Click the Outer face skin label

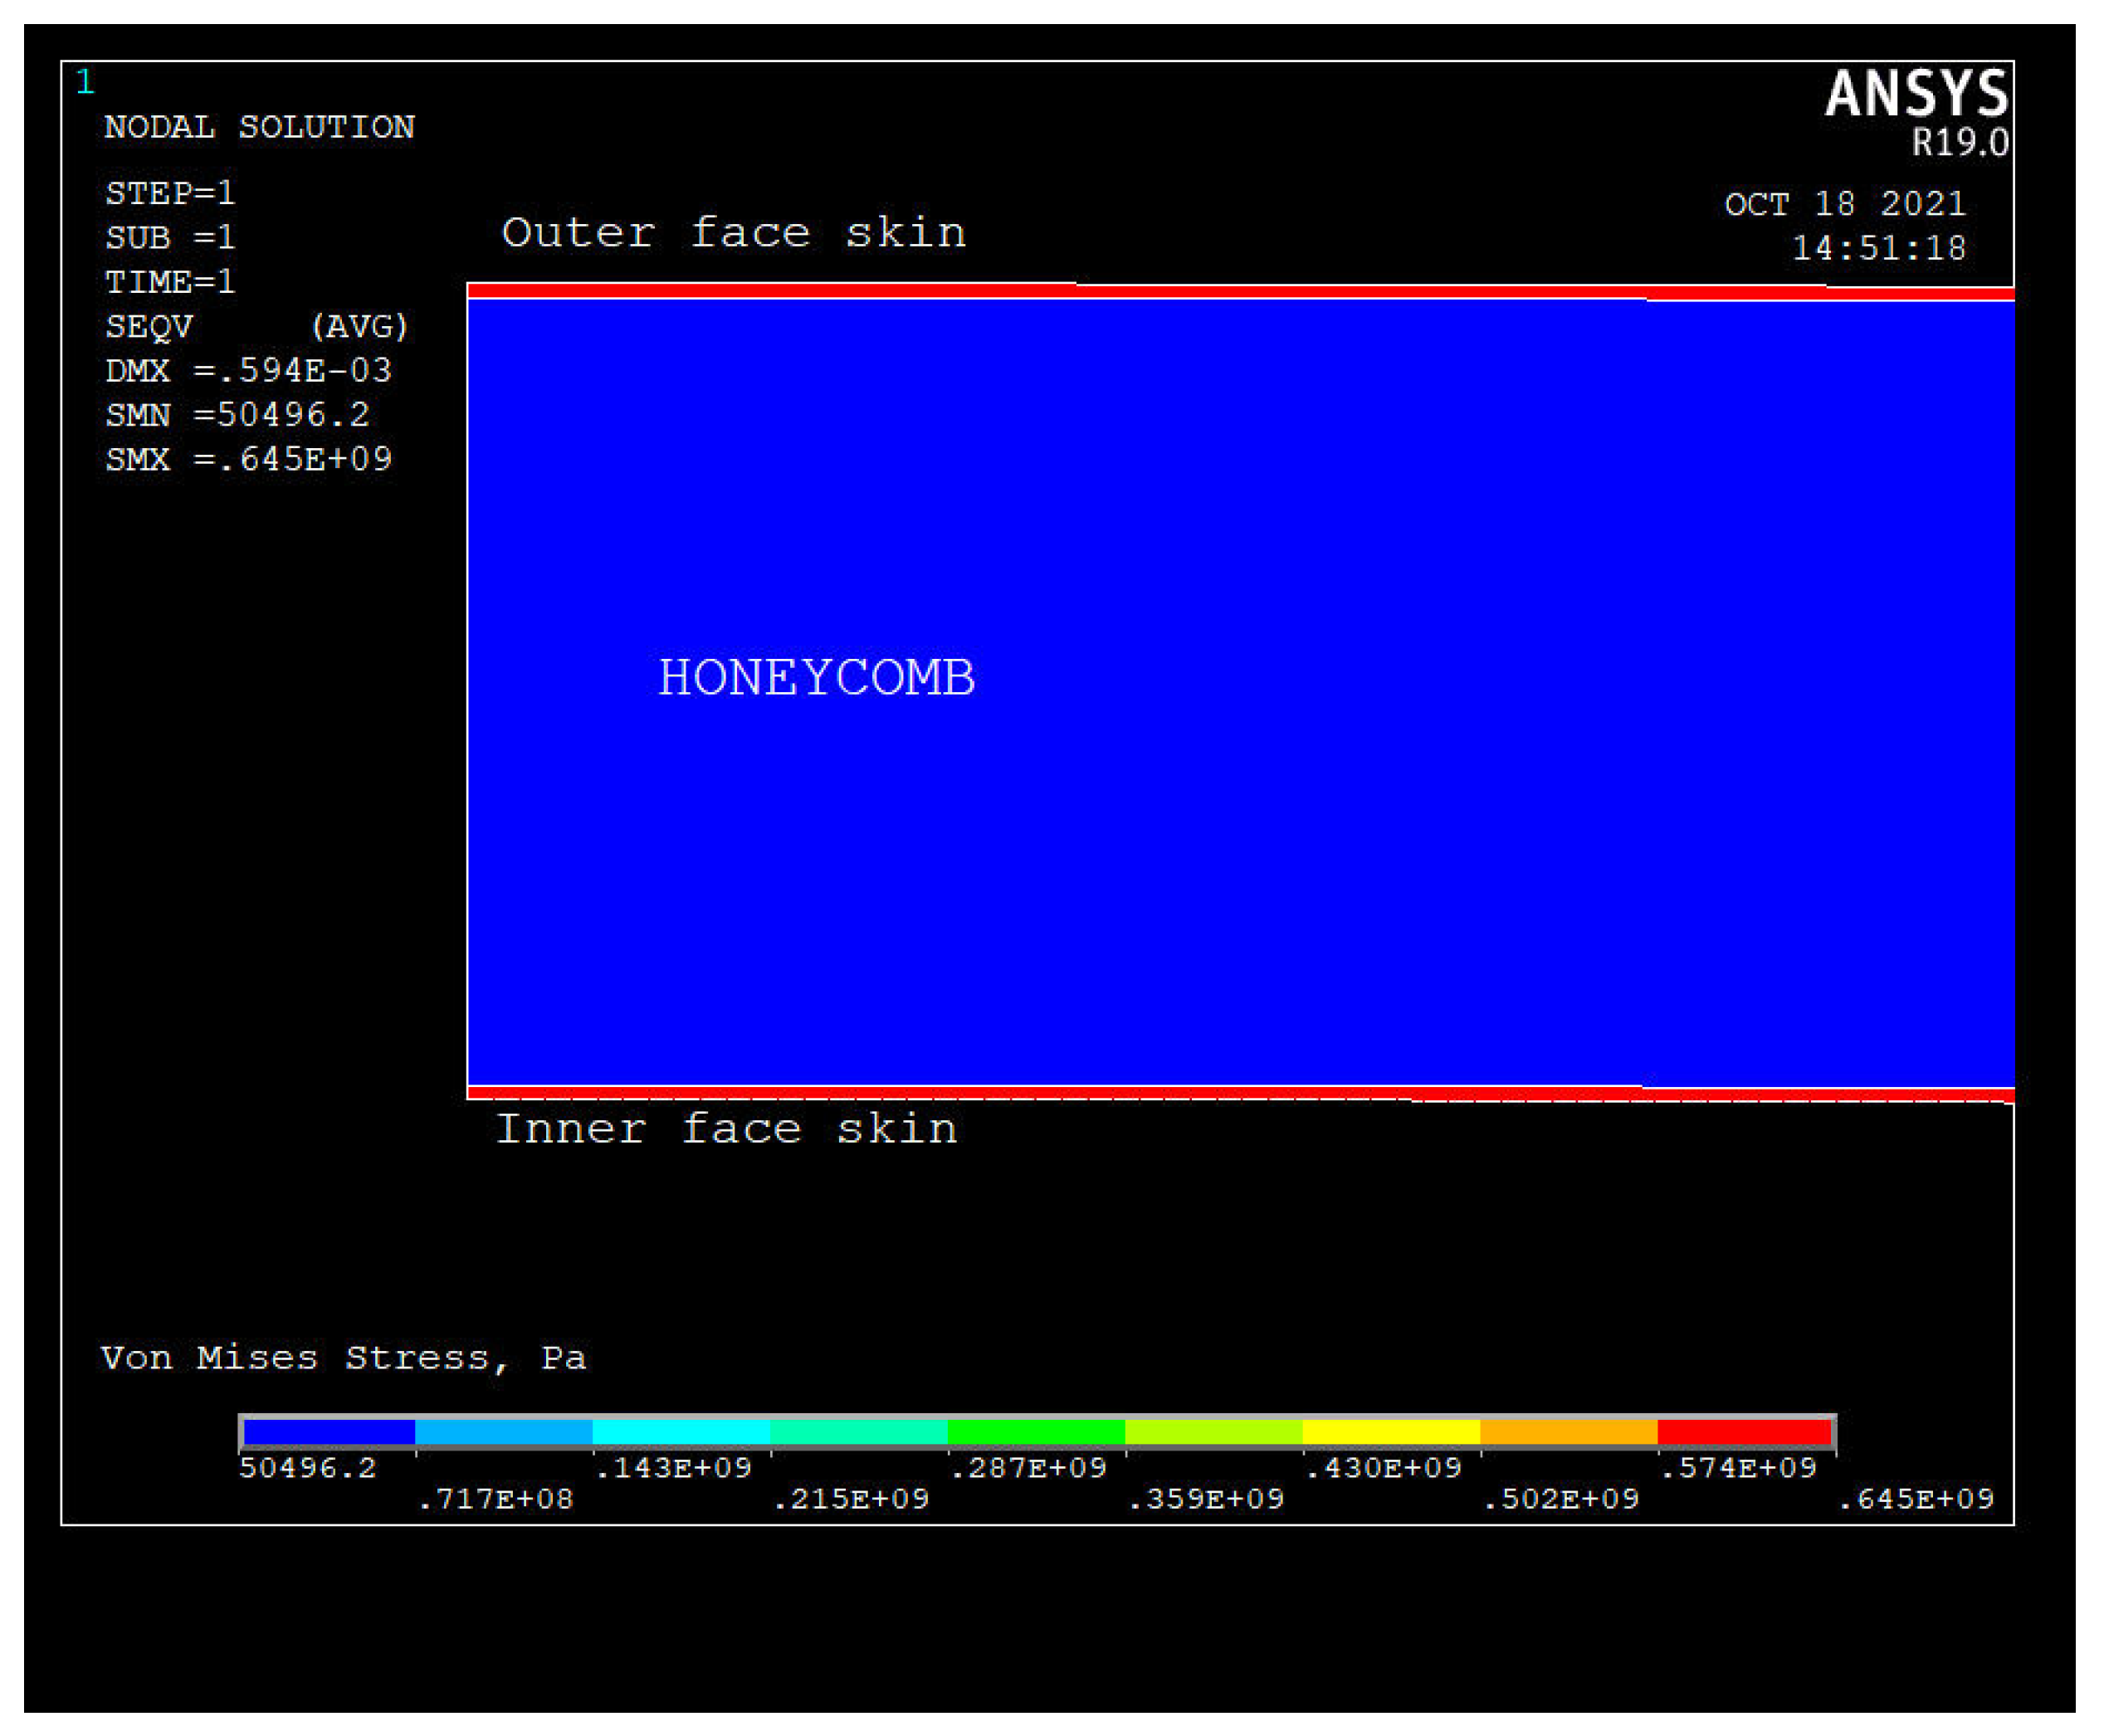(733, 233)
